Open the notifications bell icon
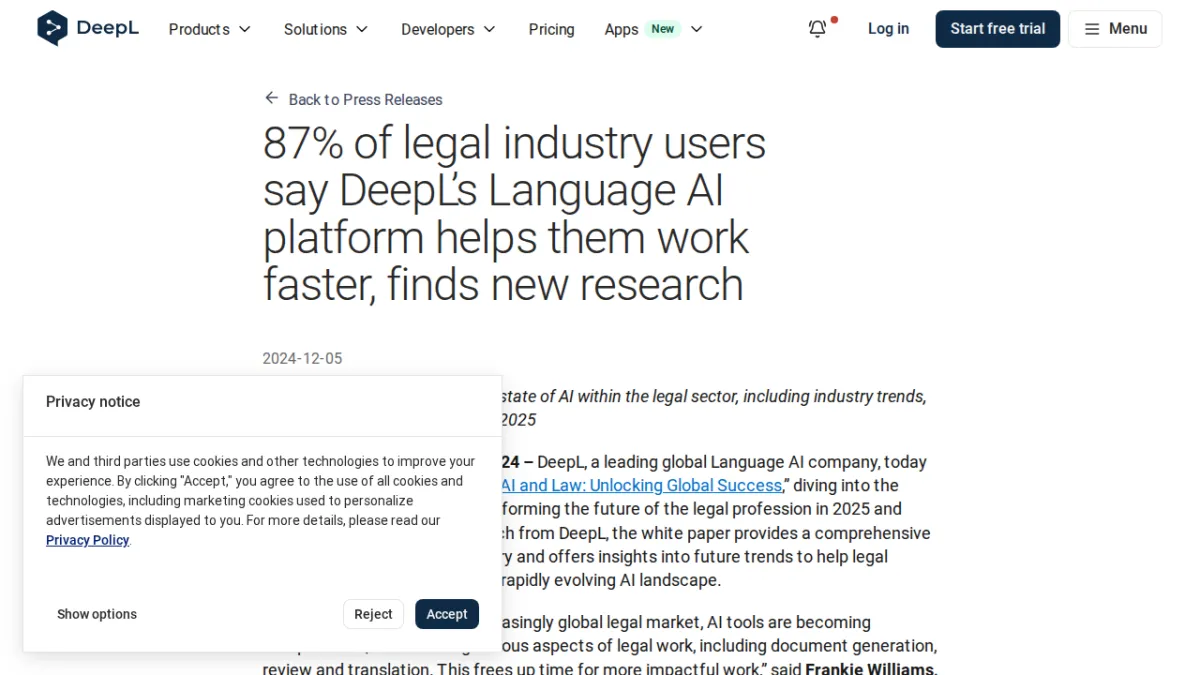This screenshot has width=1200, height=675. point(818,29)
